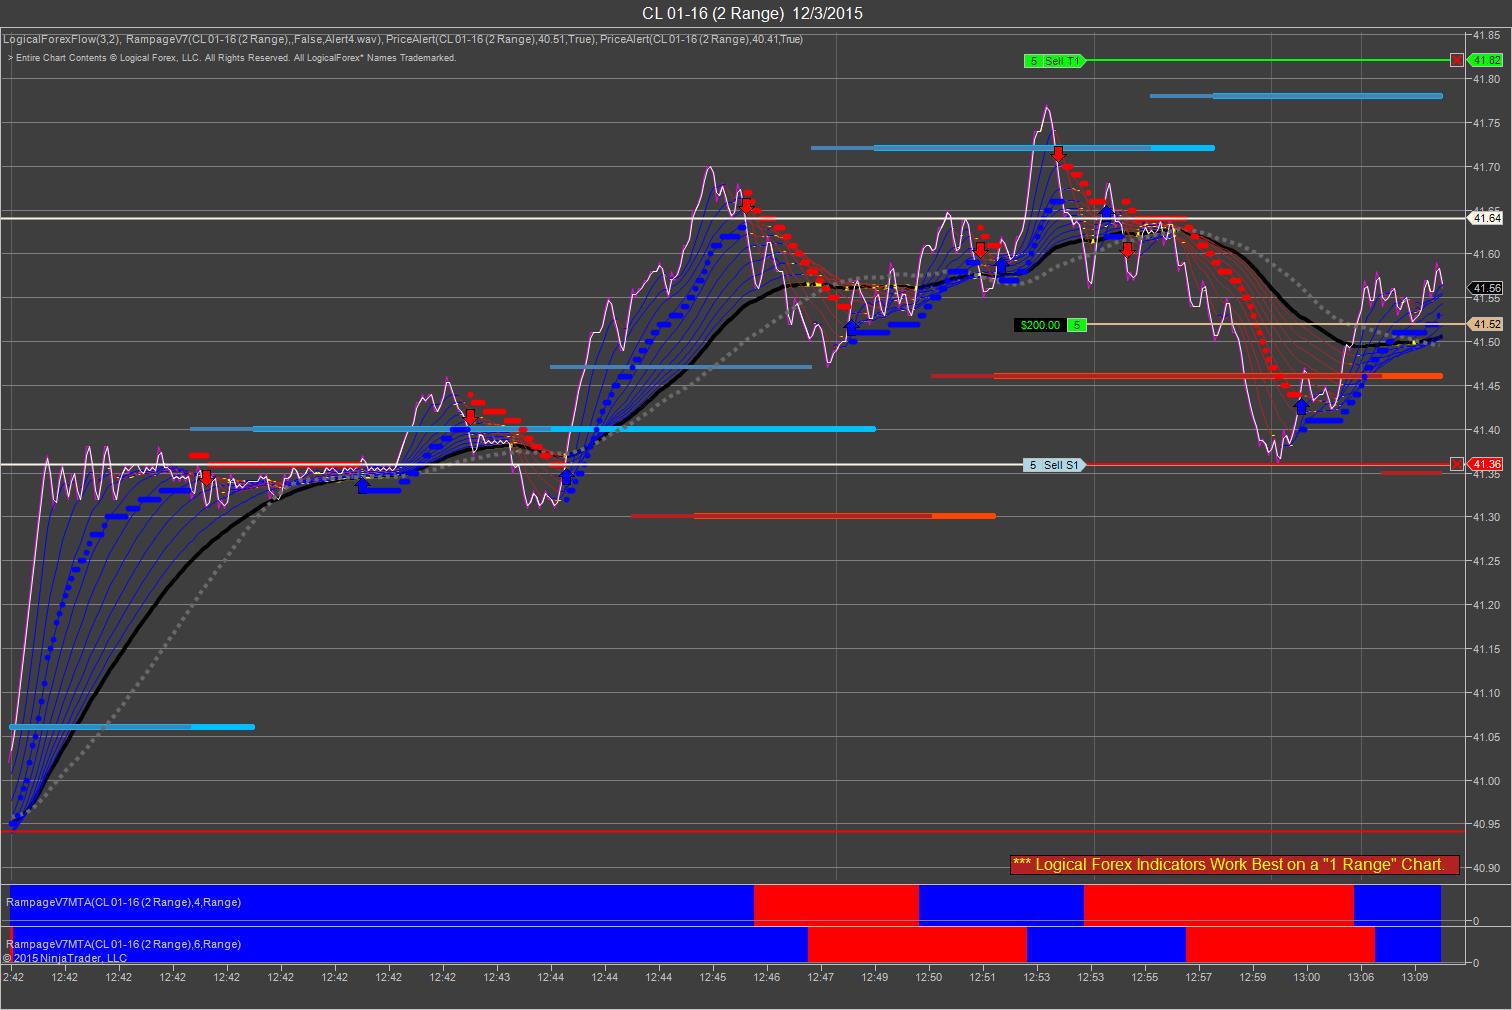
Task: Click the 41.75 price axis label
Action: click(1486, 124)
